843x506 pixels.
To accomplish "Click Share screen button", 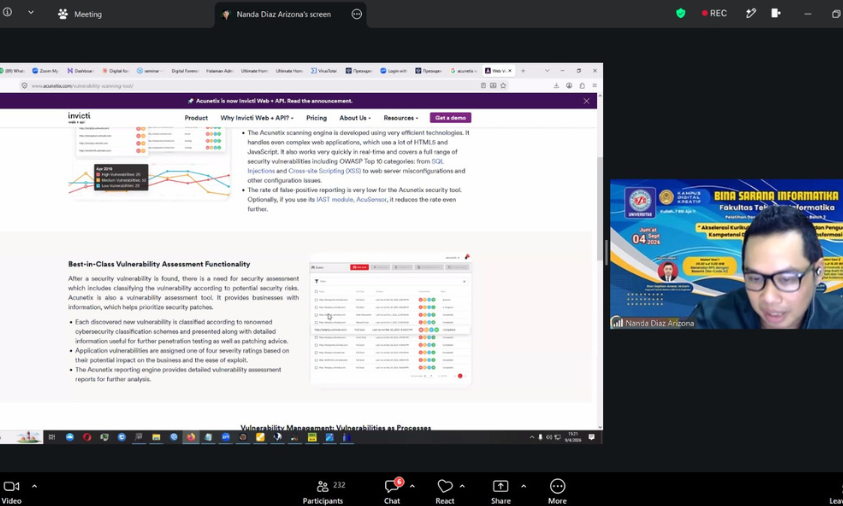I will (x=501, y=491).
